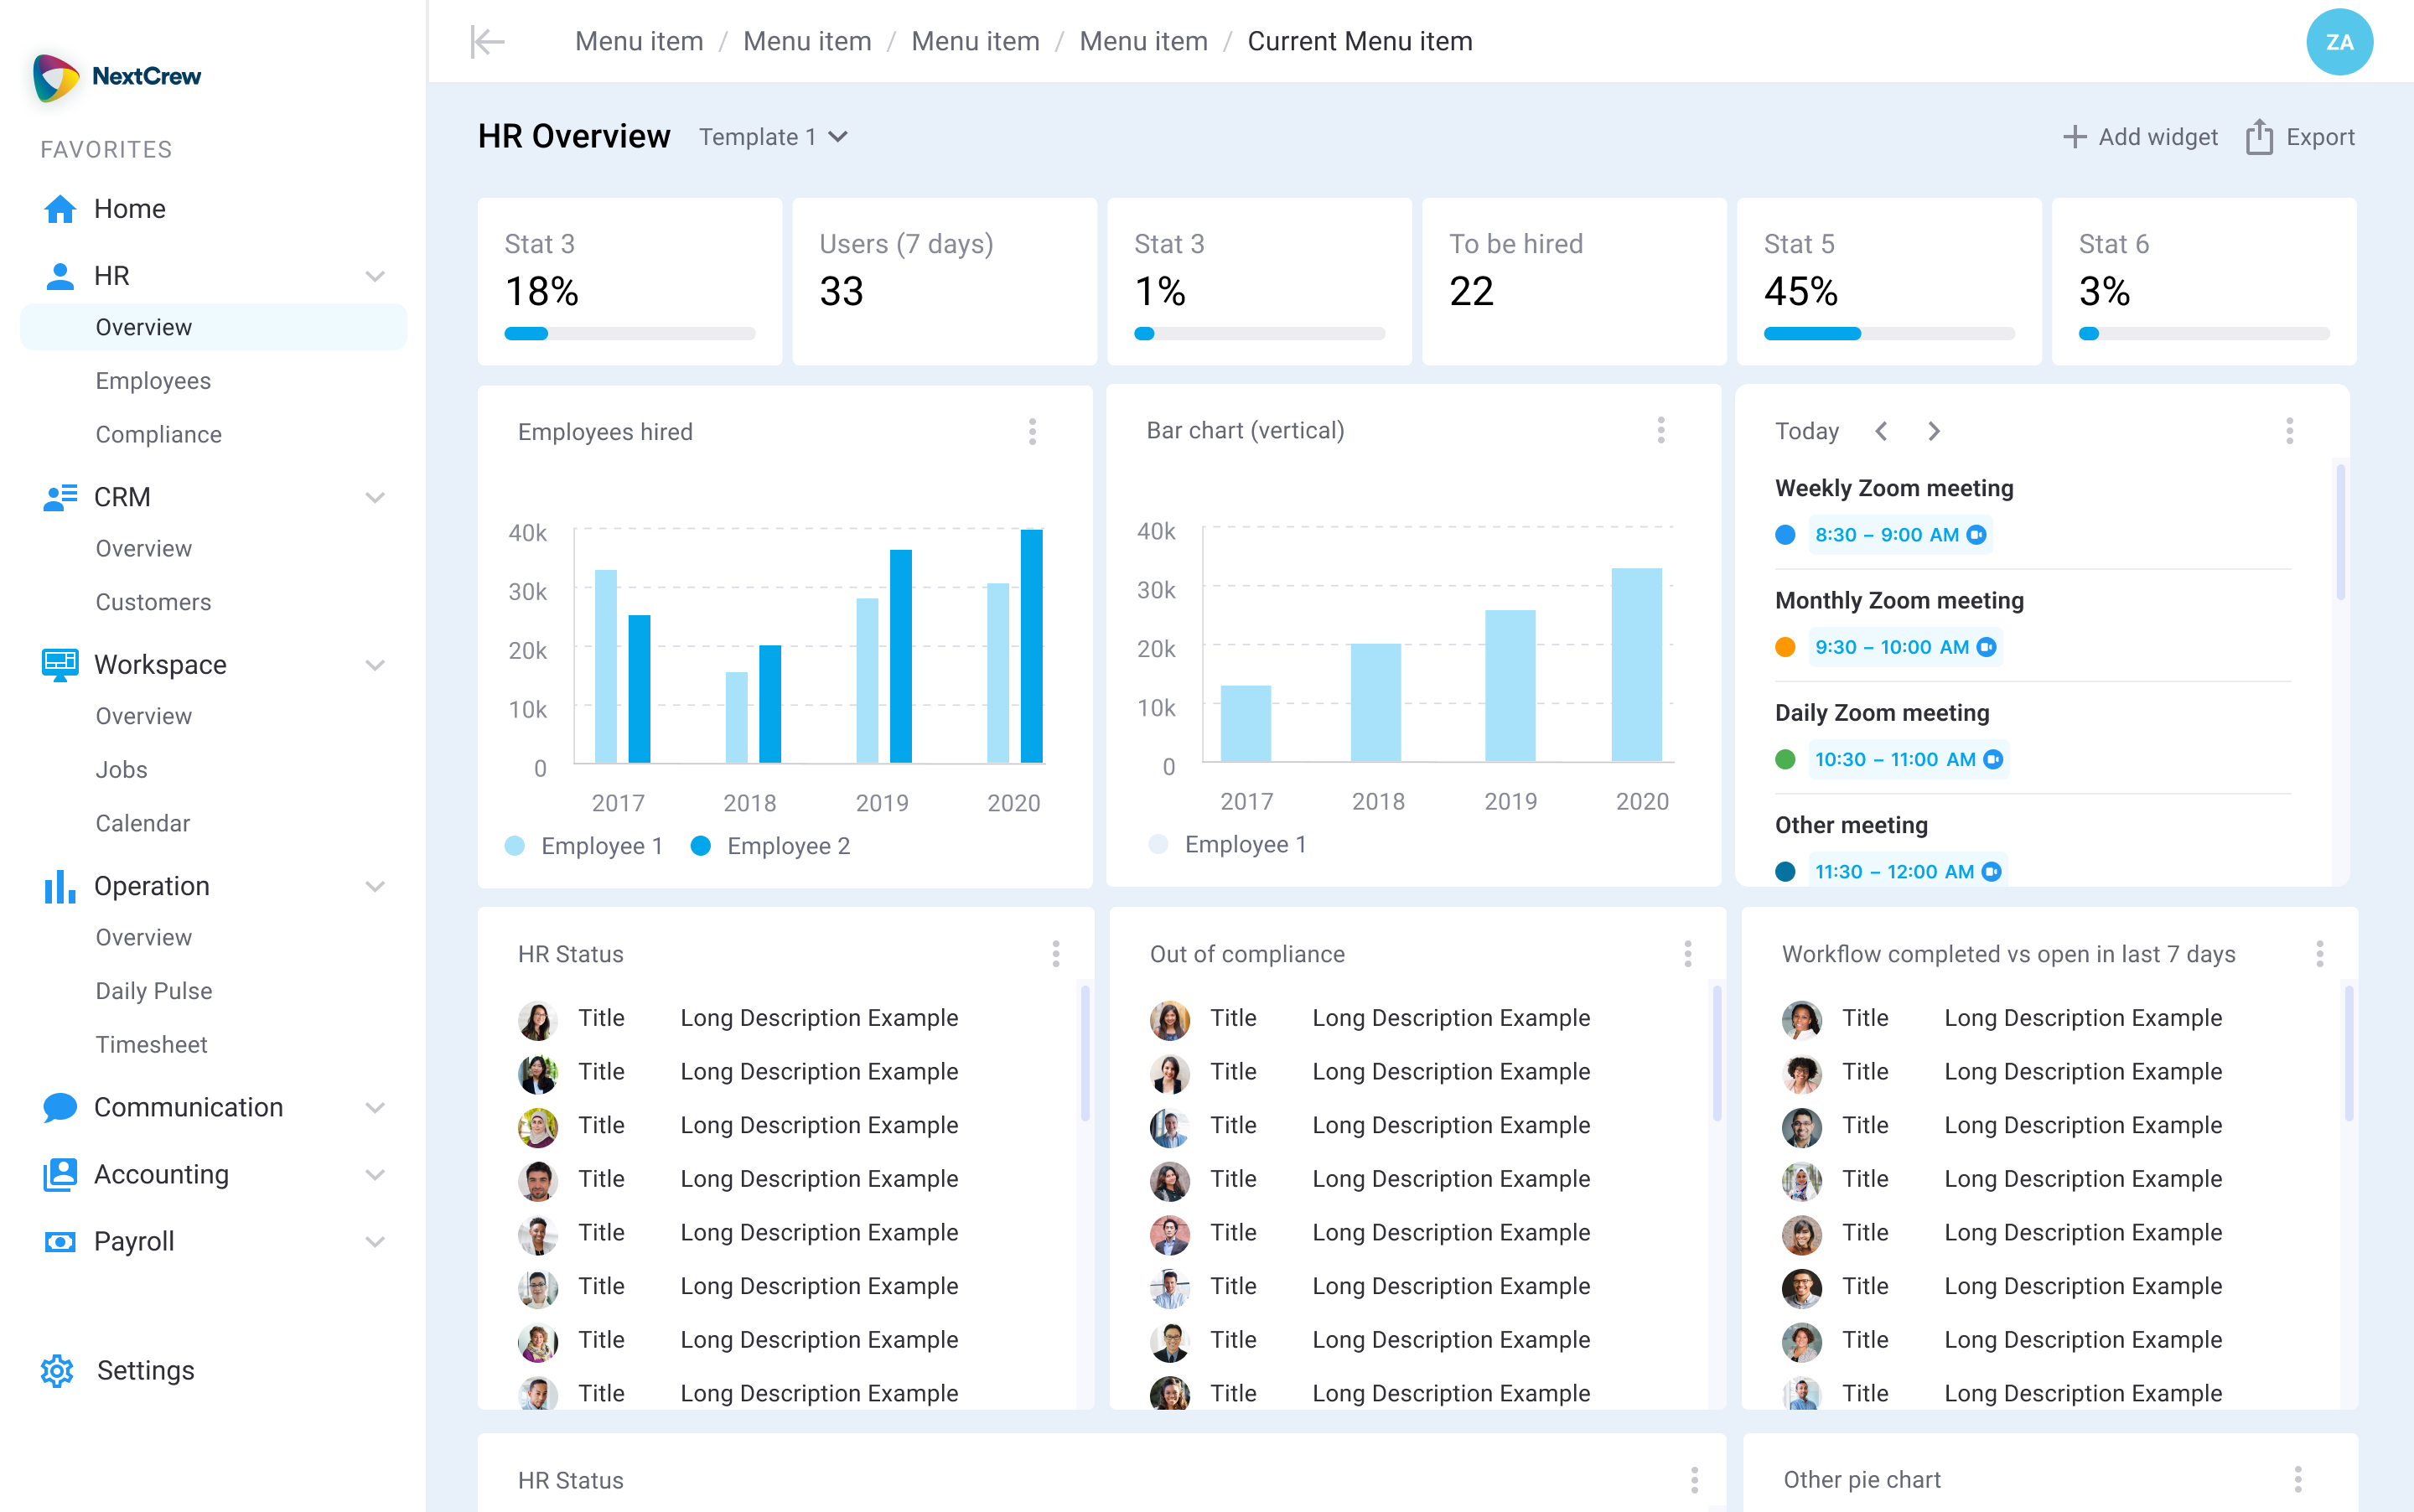Click video icon on 9:30 – 10:00 AM meeting

click(x=1986, y=647)
